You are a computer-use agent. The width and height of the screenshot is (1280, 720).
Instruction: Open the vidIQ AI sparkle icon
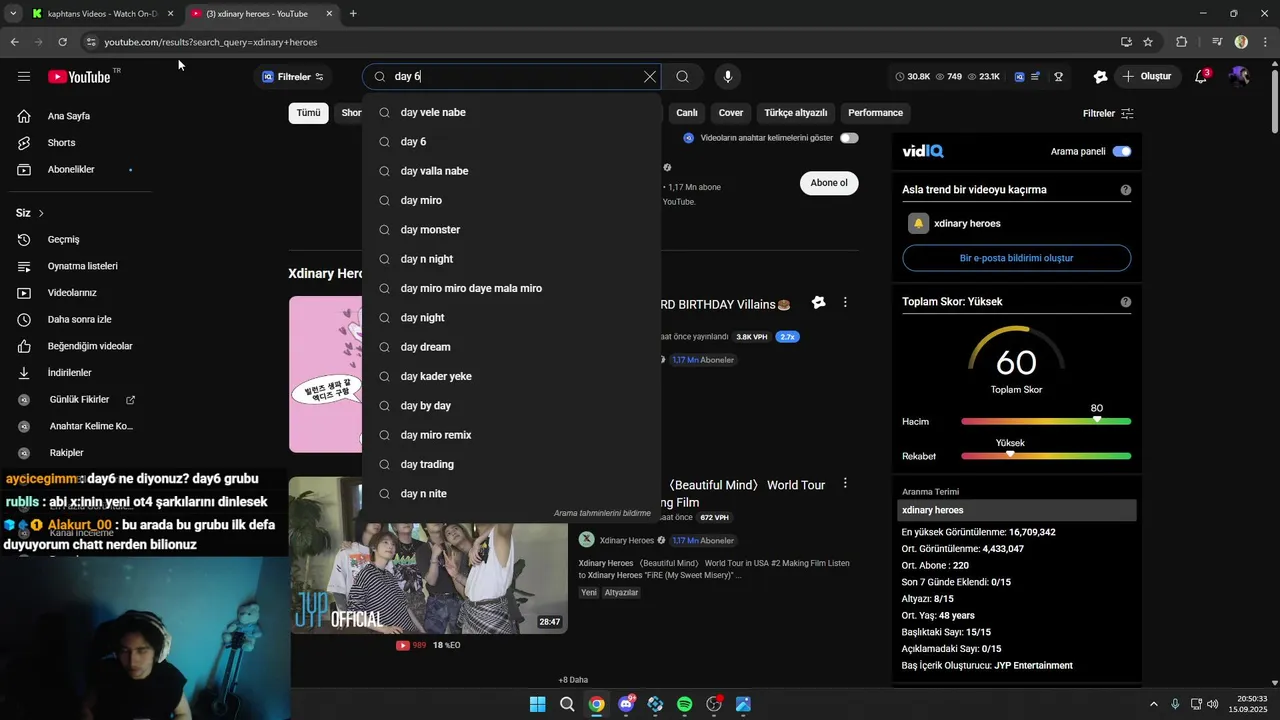[x=1100, y=77]
